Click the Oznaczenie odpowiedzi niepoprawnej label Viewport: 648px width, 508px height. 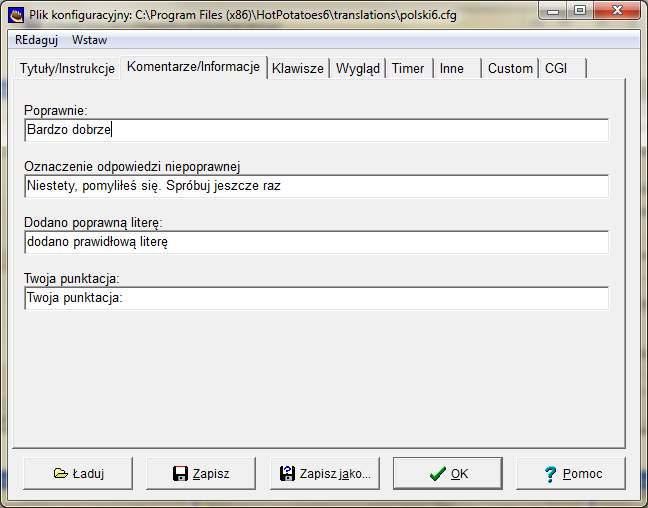(x=132, y=167)
